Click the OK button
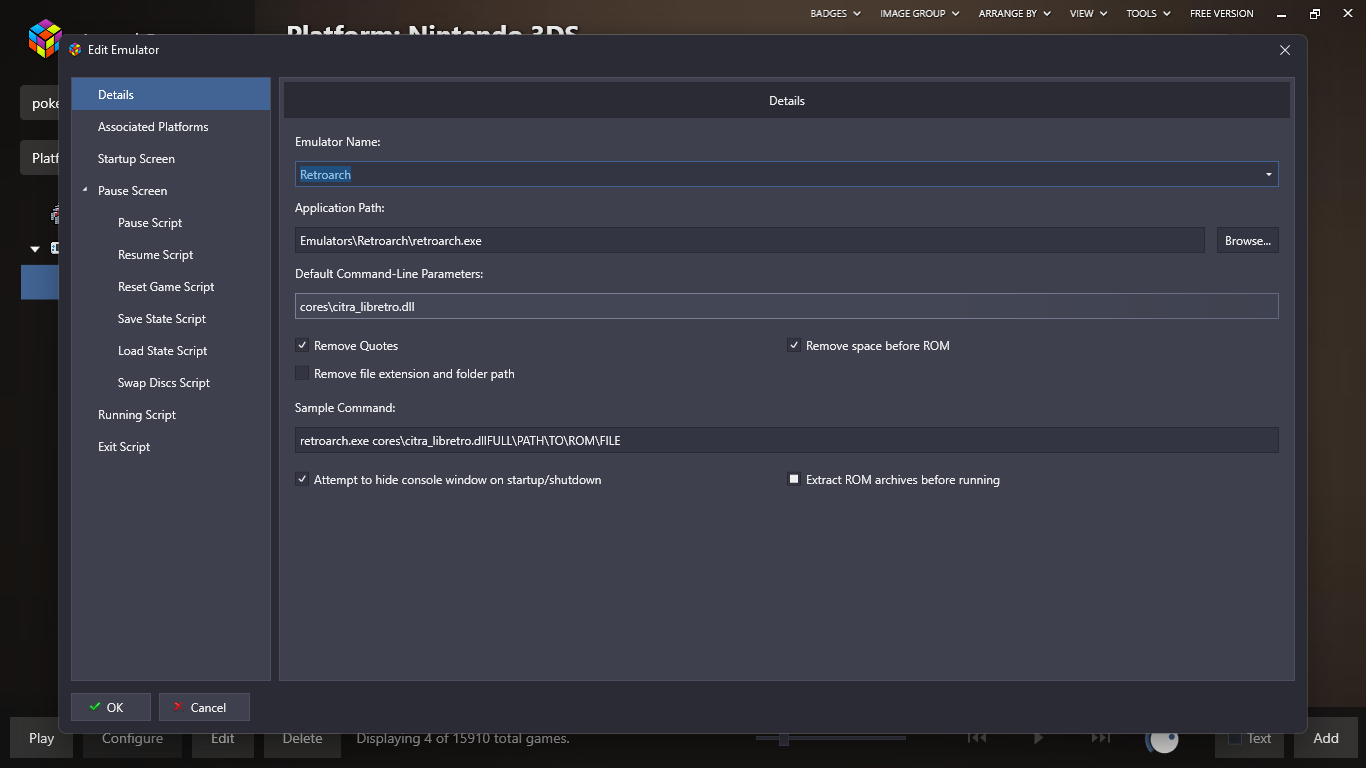1366x768 pixels. (111, 707)
